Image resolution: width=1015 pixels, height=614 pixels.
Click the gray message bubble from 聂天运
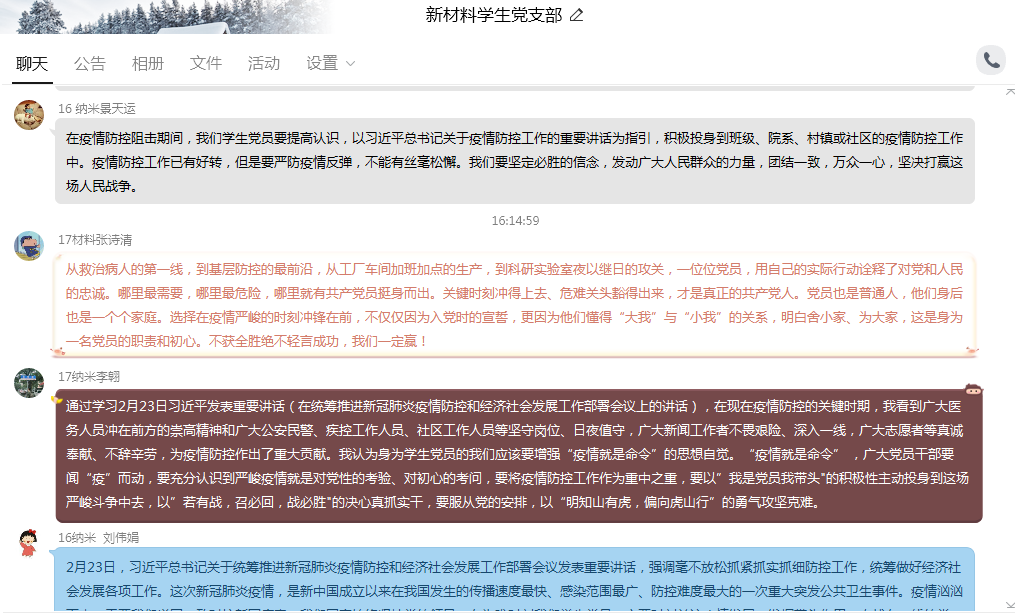[515, 161]
